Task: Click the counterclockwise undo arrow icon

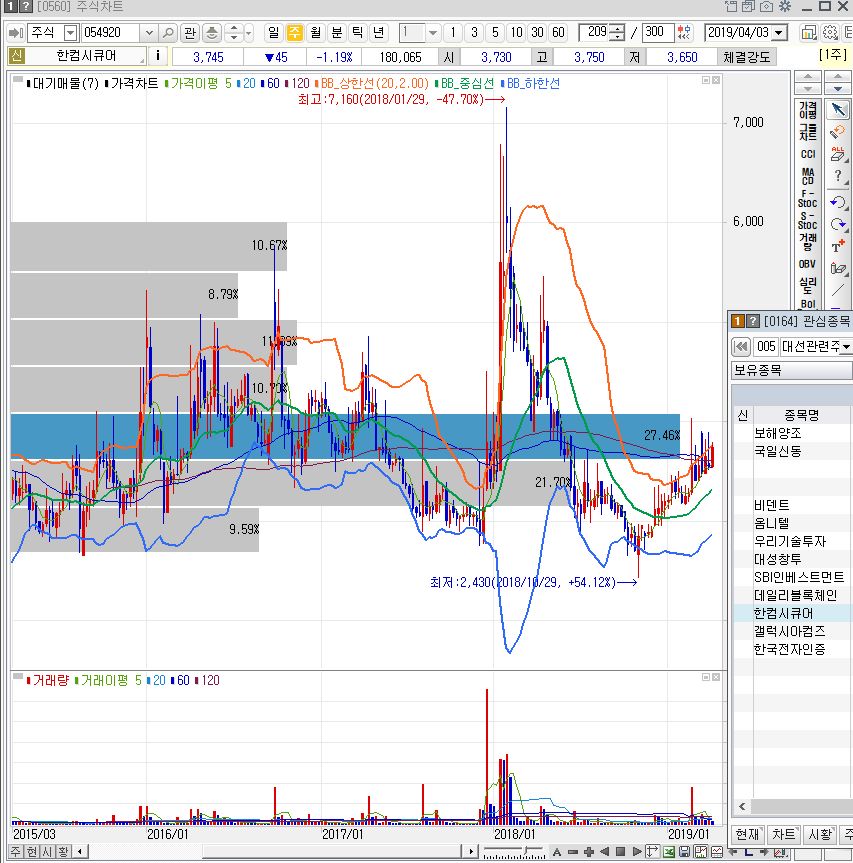Action: tap(838, 201)
